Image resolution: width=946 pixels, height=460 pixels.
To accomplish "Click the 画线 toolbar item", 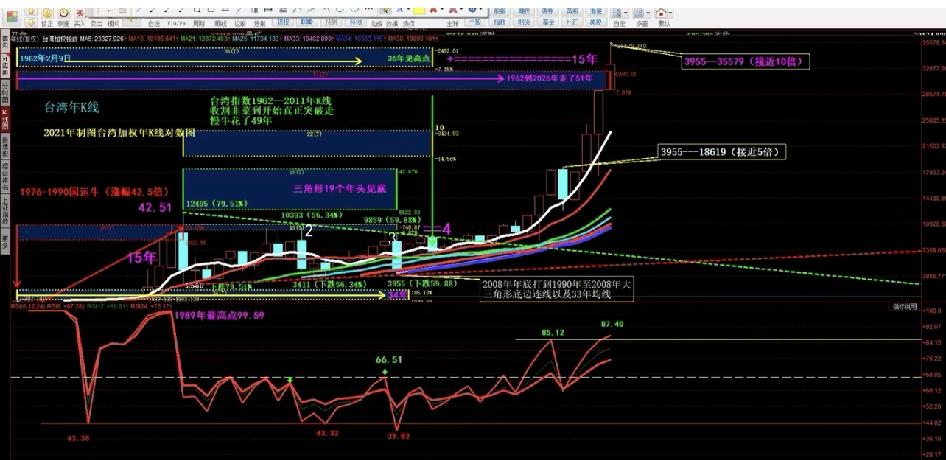I will pyautogui.click(x=220, y=23).
